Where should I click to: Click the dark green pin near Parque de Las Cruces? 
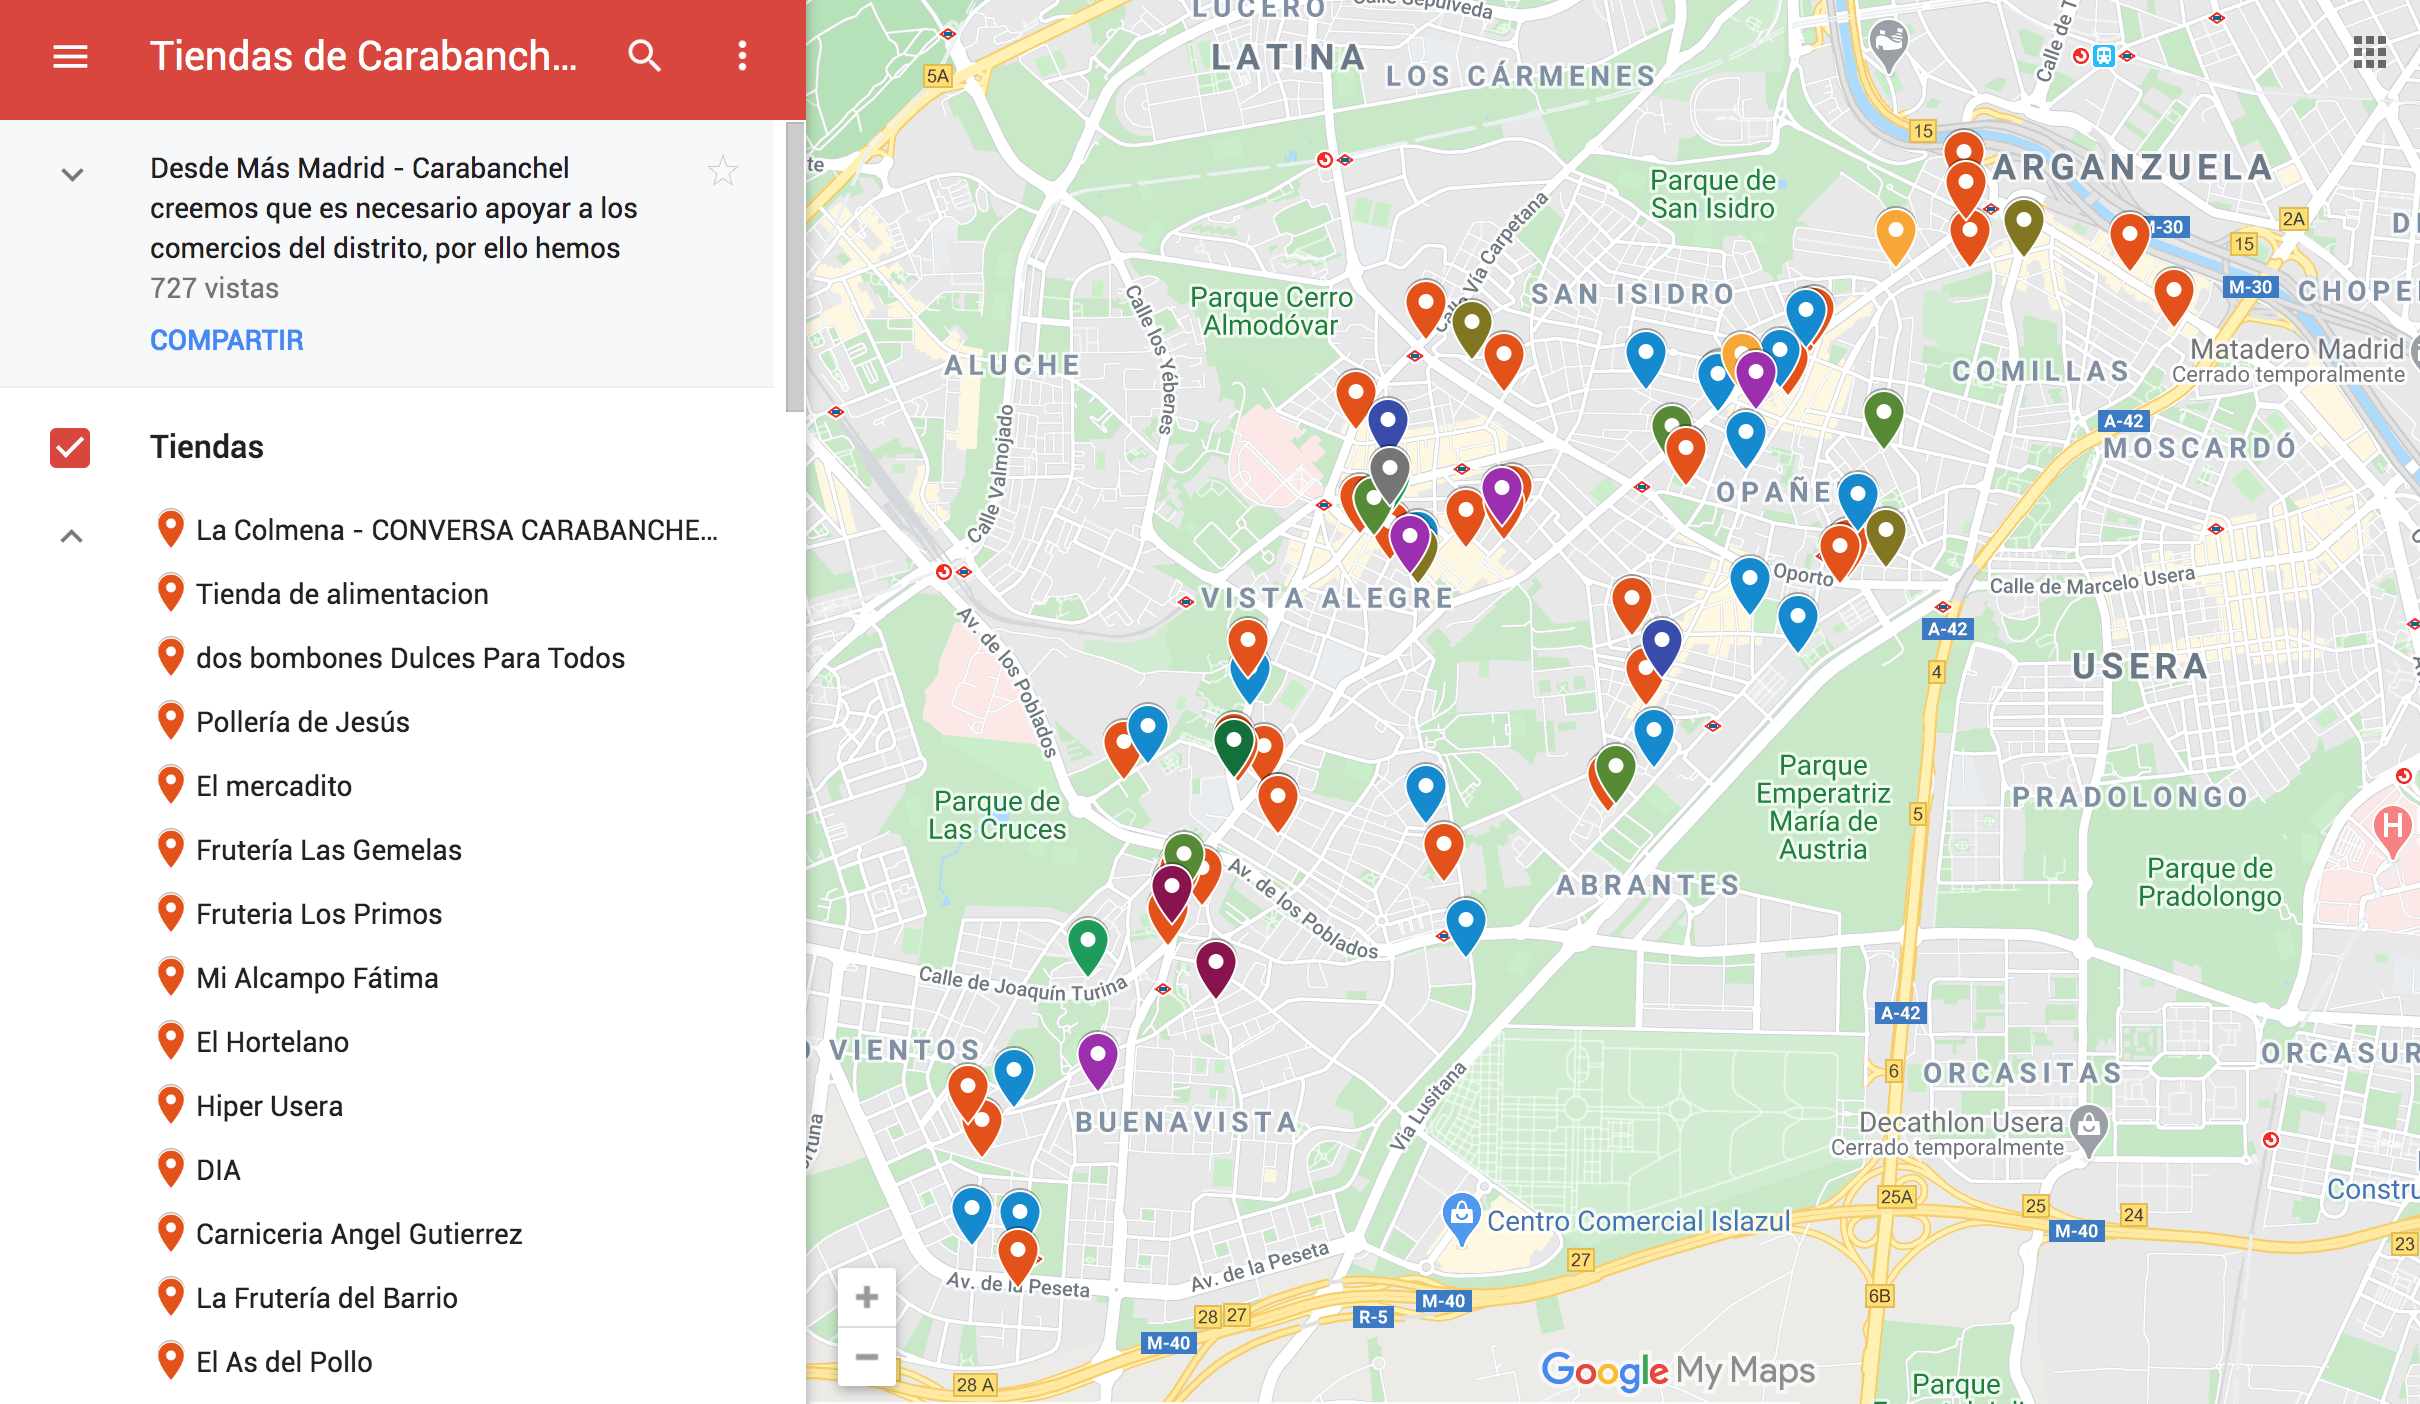(x=1233, y=747)
